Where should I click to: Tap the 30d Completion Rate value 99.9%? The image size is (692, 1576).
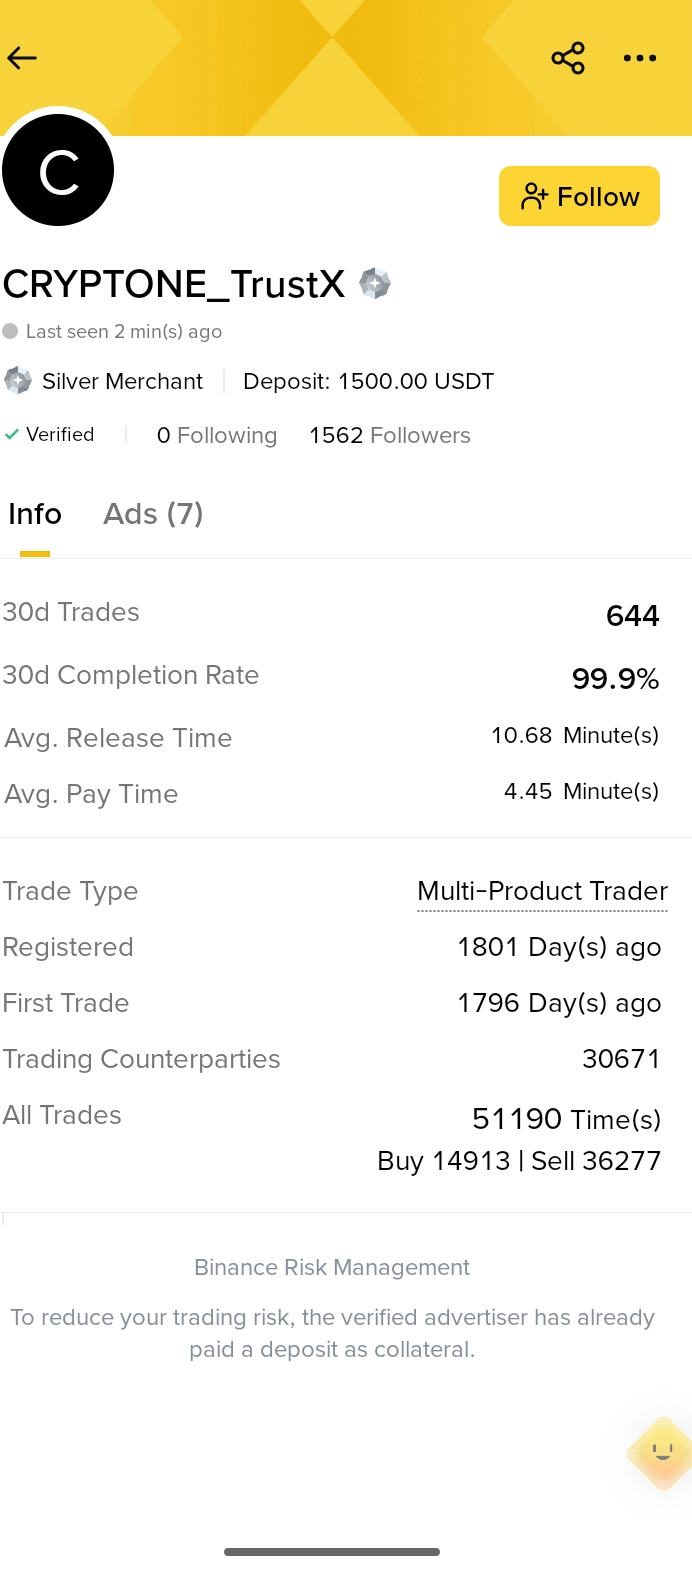[615, 679]
